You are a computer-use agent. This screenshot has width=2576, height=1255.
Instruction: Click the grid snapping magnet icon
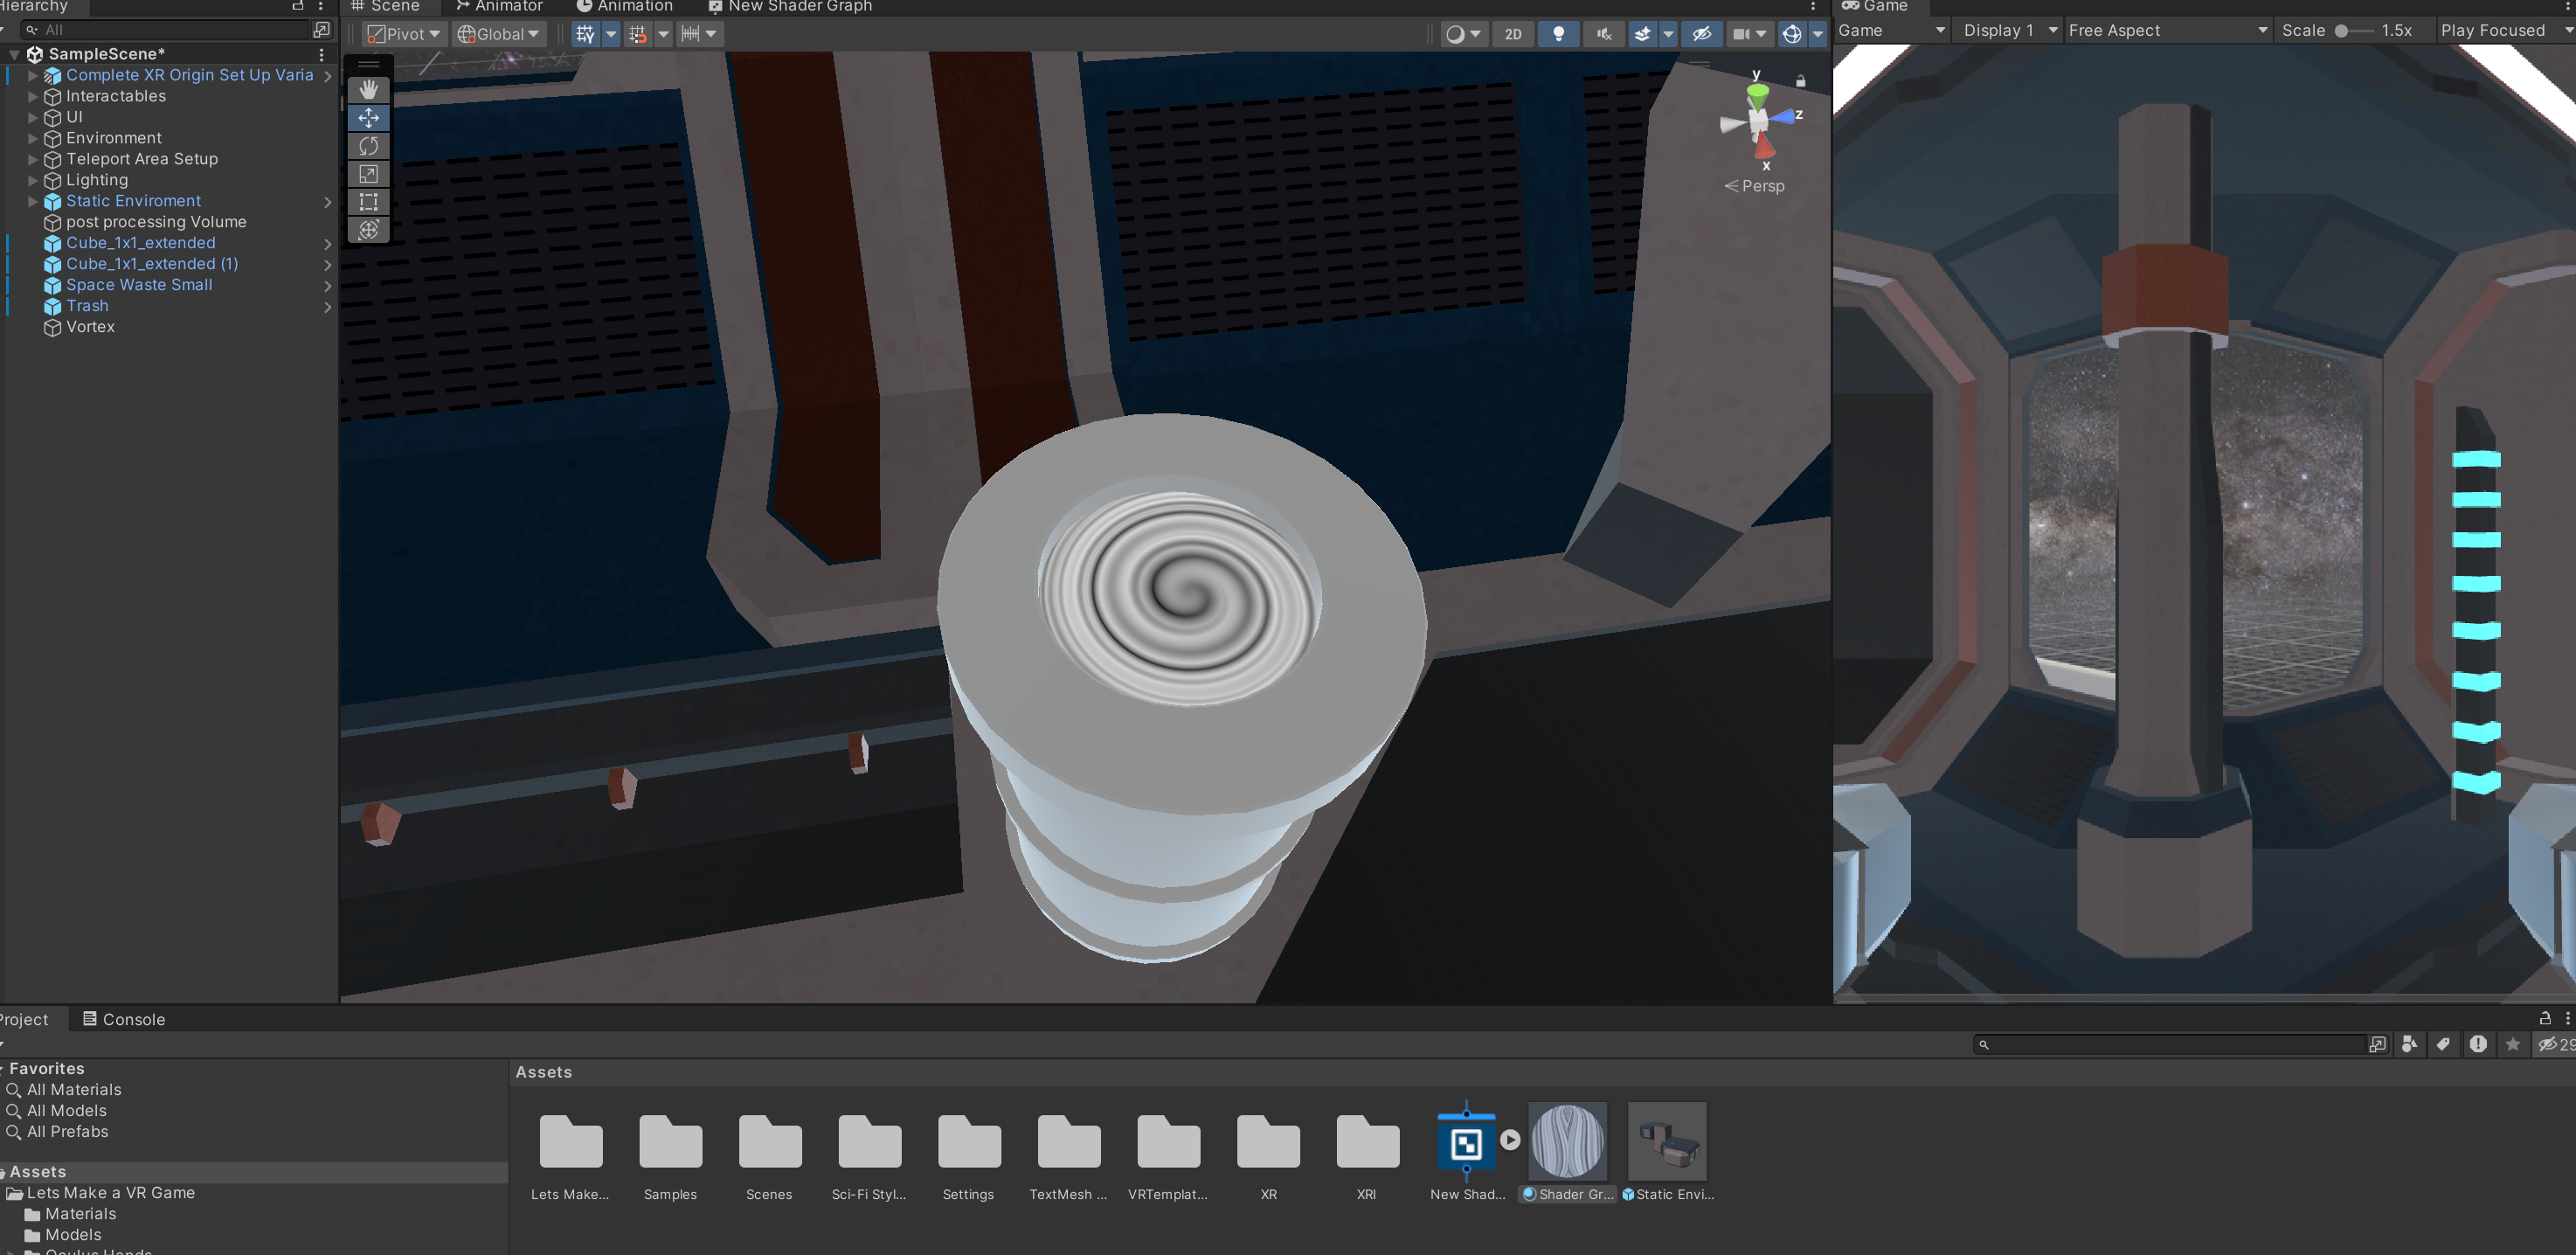637,34
